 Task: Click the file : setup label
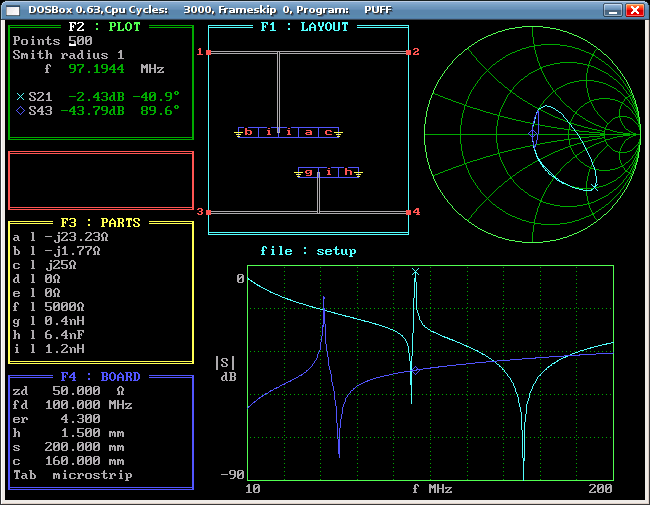308,251
